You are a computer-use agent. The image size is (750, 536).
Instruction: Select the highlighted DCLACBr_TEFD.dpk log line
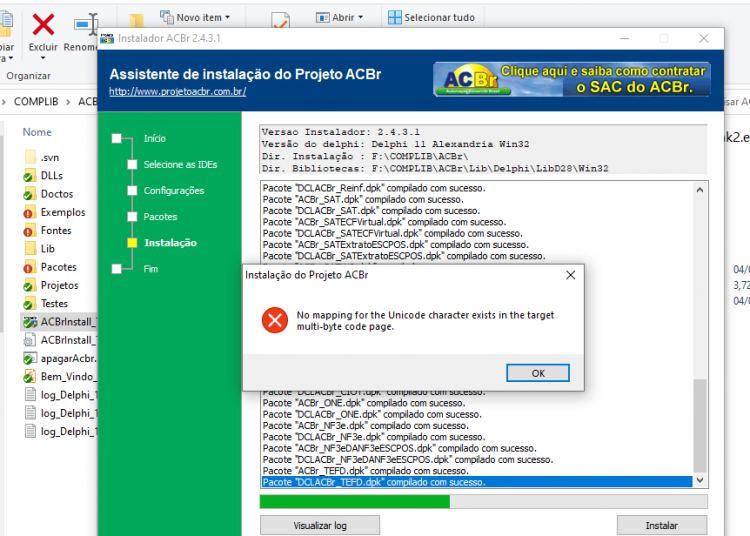click(477, 482)
